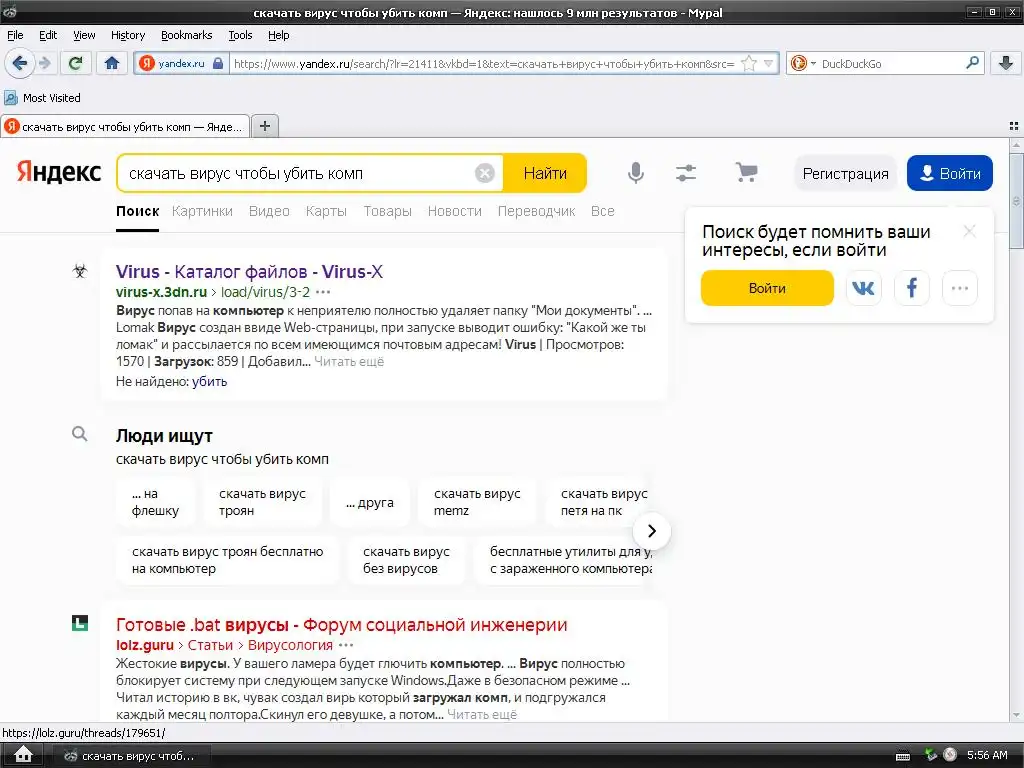This screenshot has width=1024, height=768.
Task: Sign in with Facebook icon
Action: [912, 288]
